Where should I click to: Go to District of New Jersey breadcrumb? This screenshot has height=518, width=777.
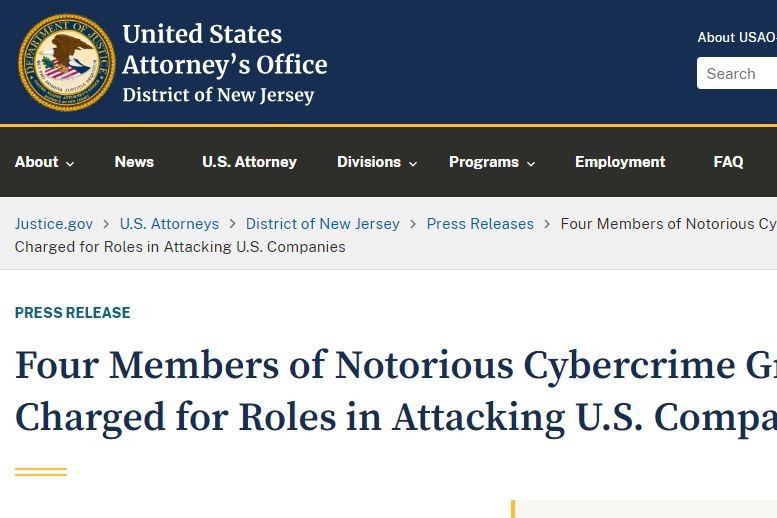(322, 224)
